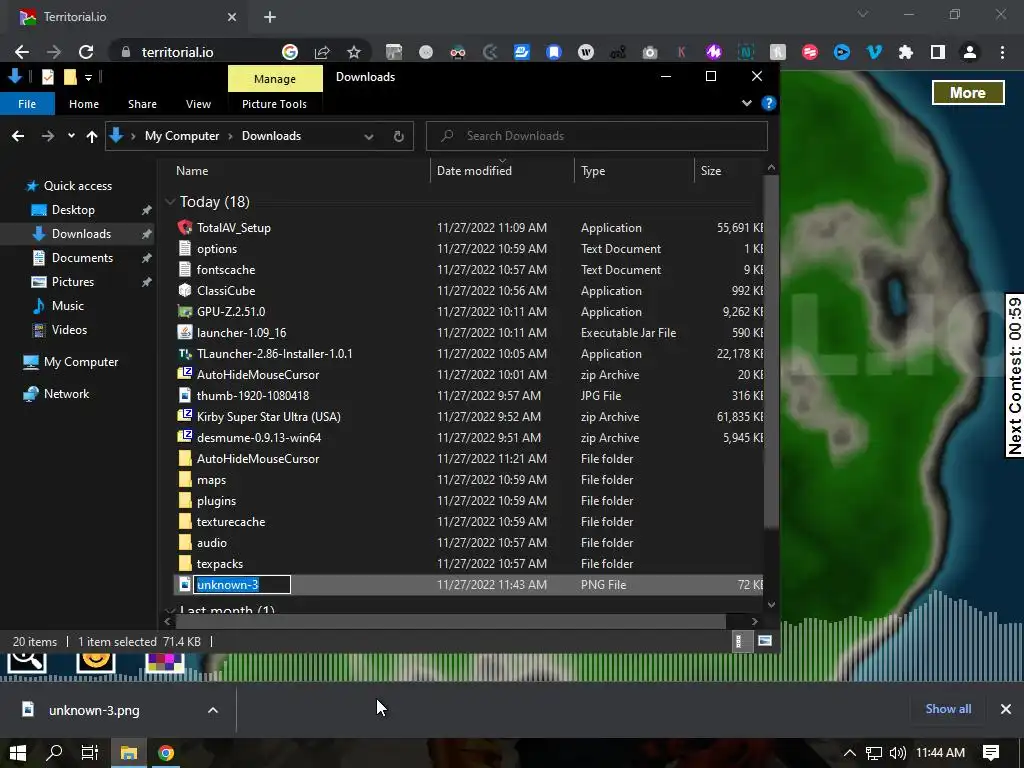Select Music in navigation pane
This screenshot has height=768, width=1024.
pos(67,306)
